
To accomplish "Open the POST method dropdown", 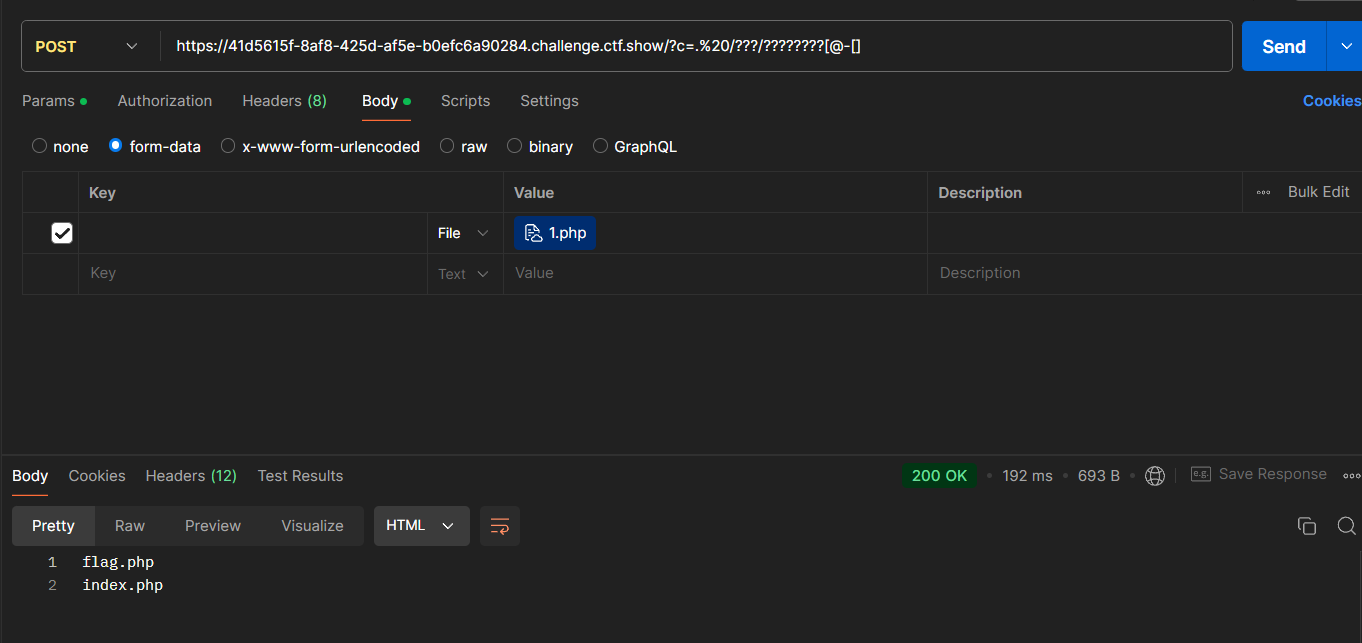I will pos(86,46).
